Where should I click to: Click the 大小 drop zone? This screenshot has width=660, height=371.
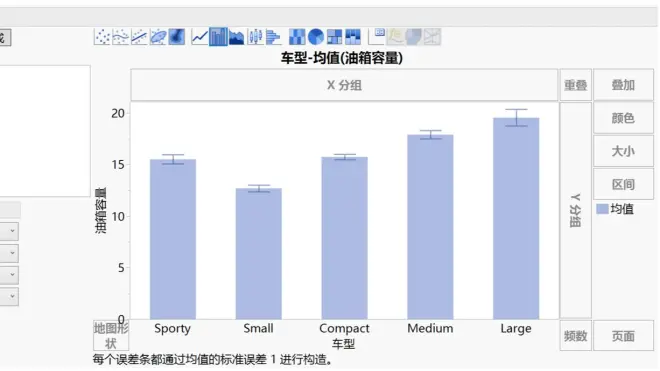[623, 151]
